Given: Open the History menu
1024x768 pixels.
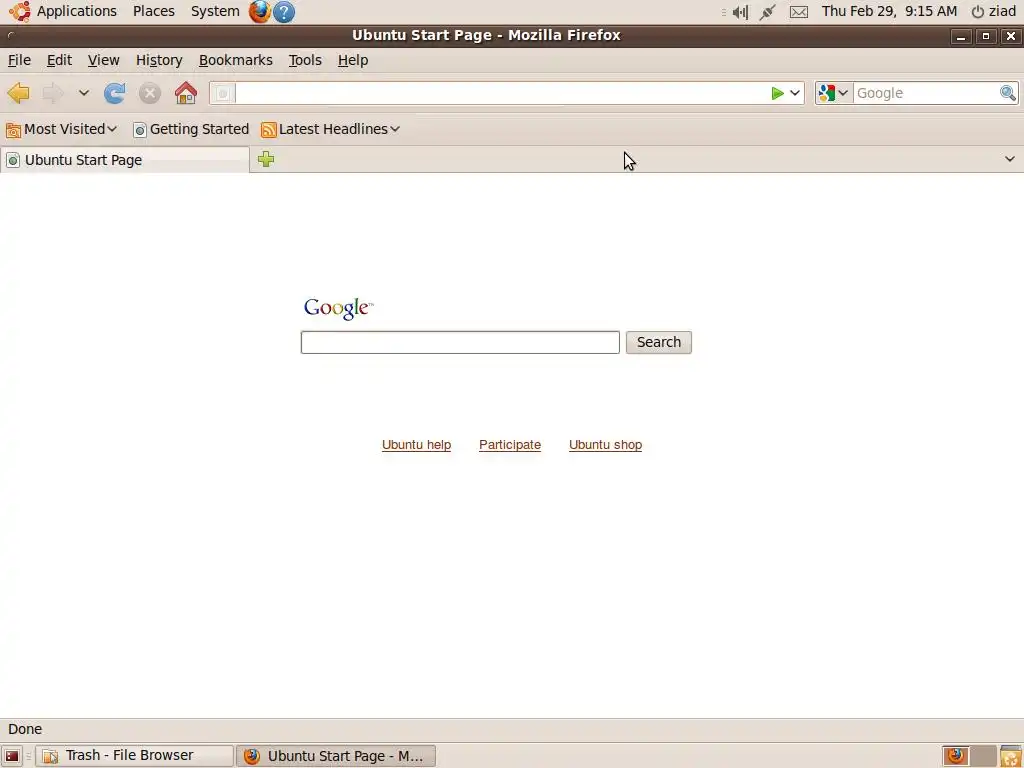Looking at the screenshot, I should pos(159,60).
